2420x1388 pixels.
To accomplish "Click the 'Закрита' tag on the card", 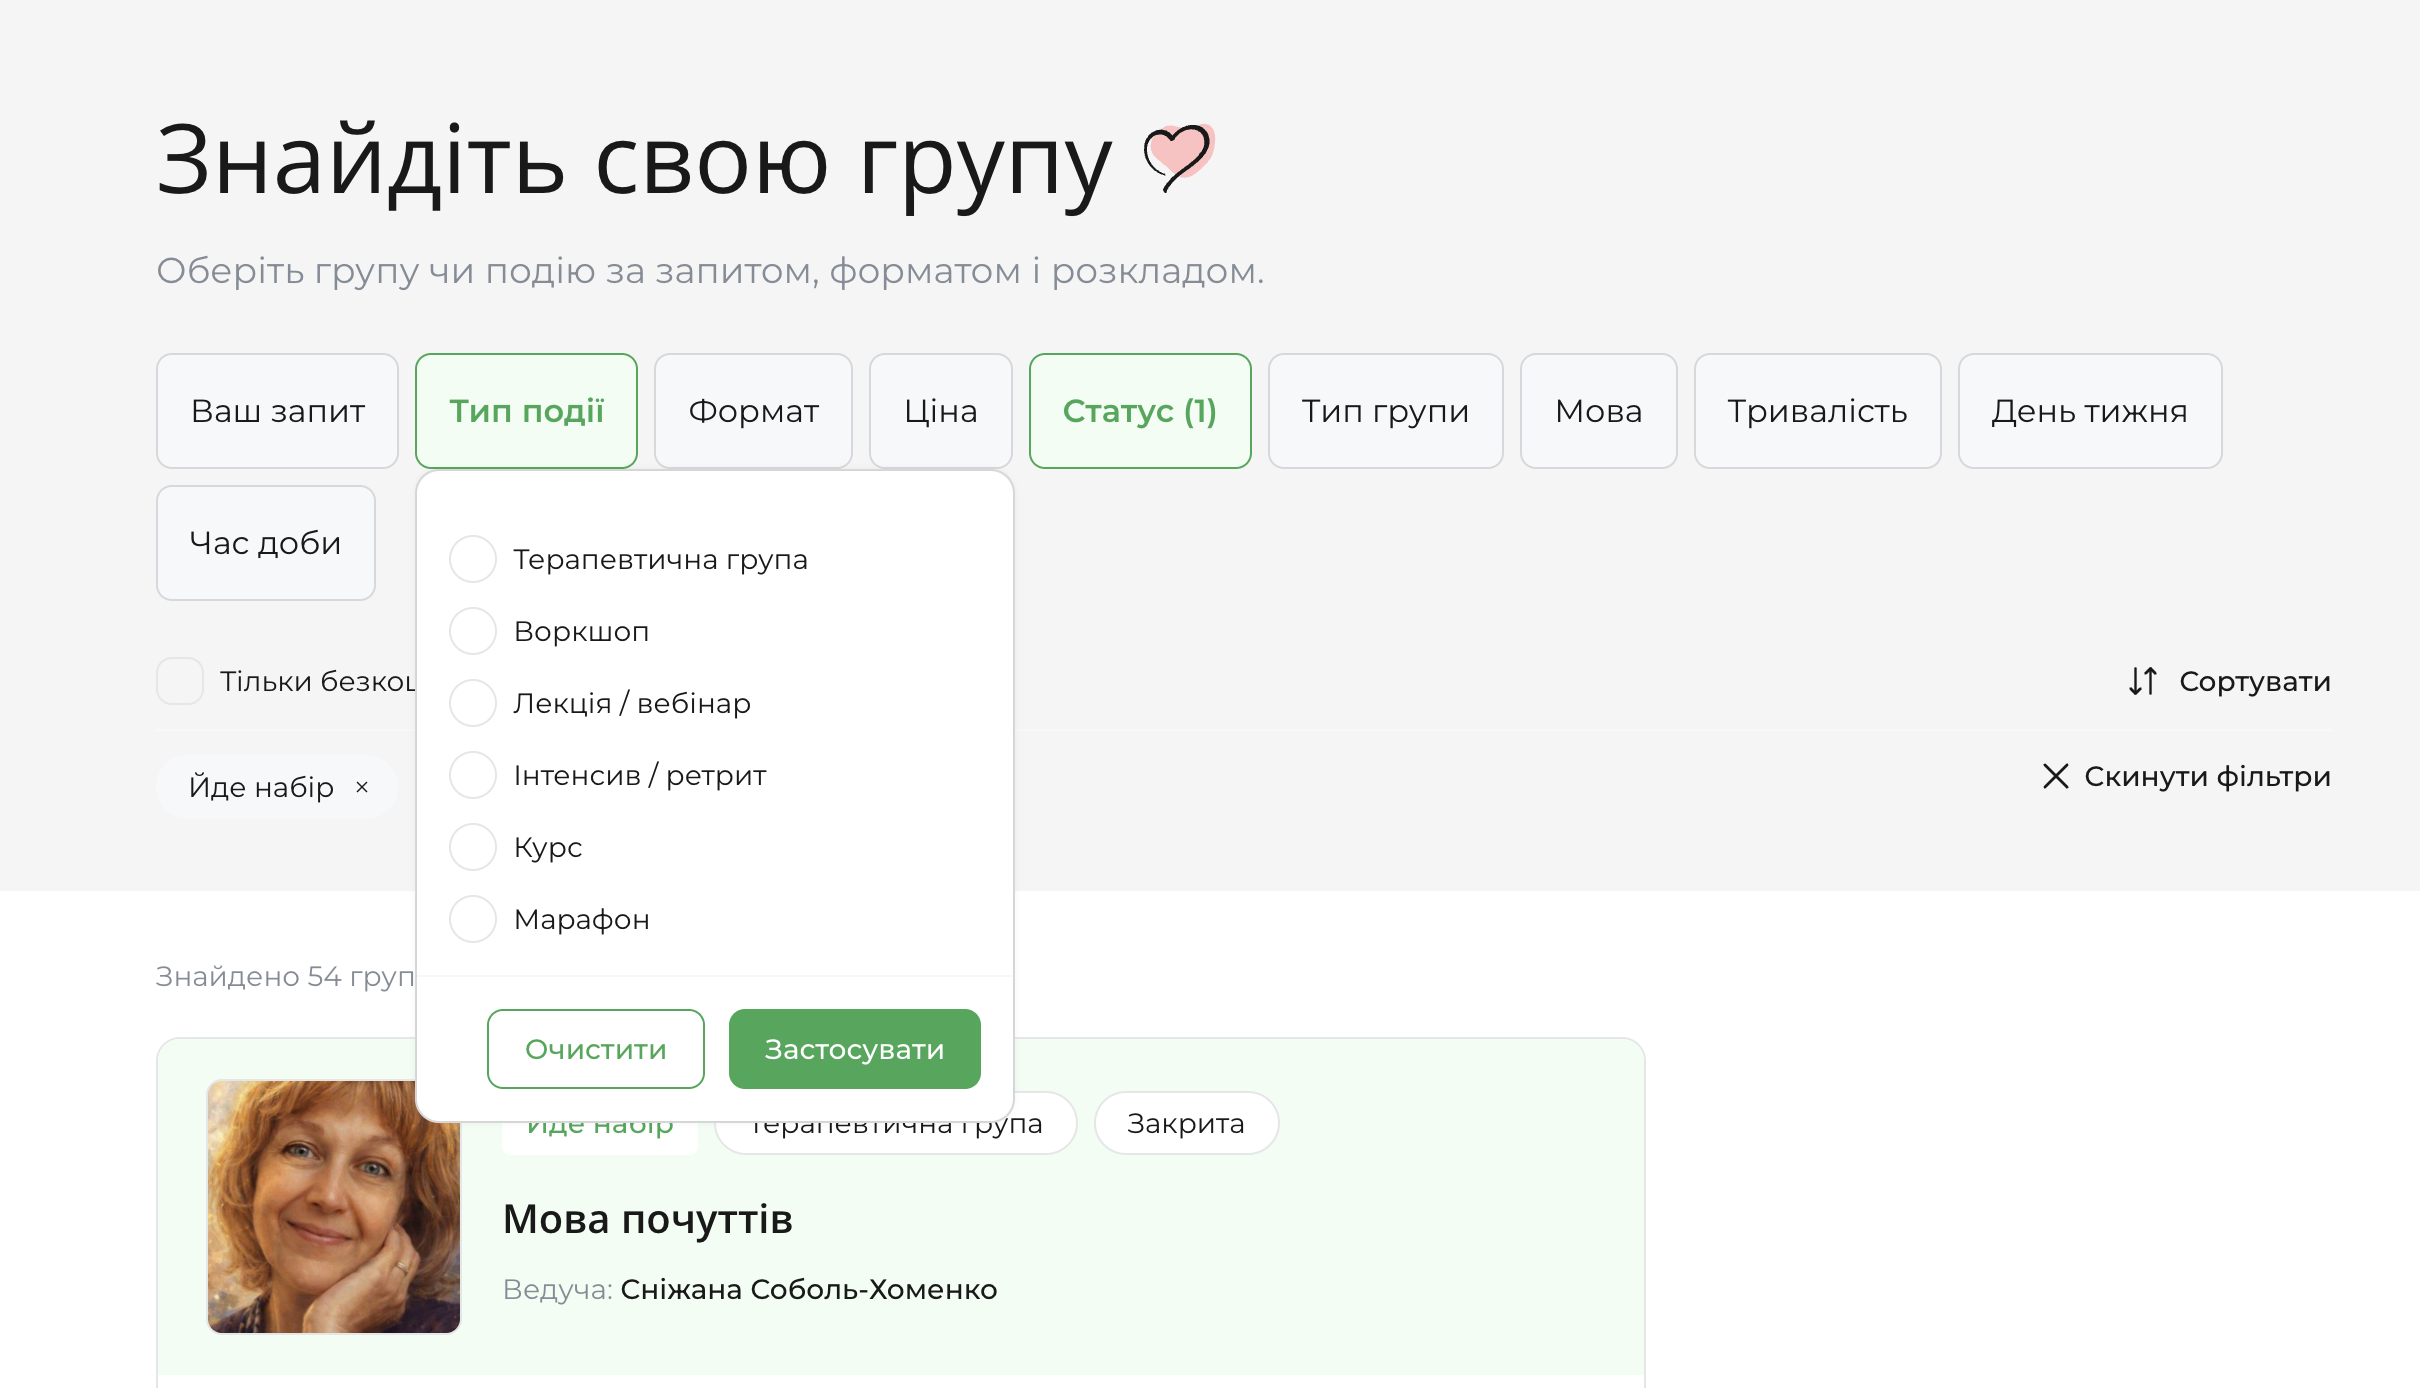I will (x=1186, y=1124).
